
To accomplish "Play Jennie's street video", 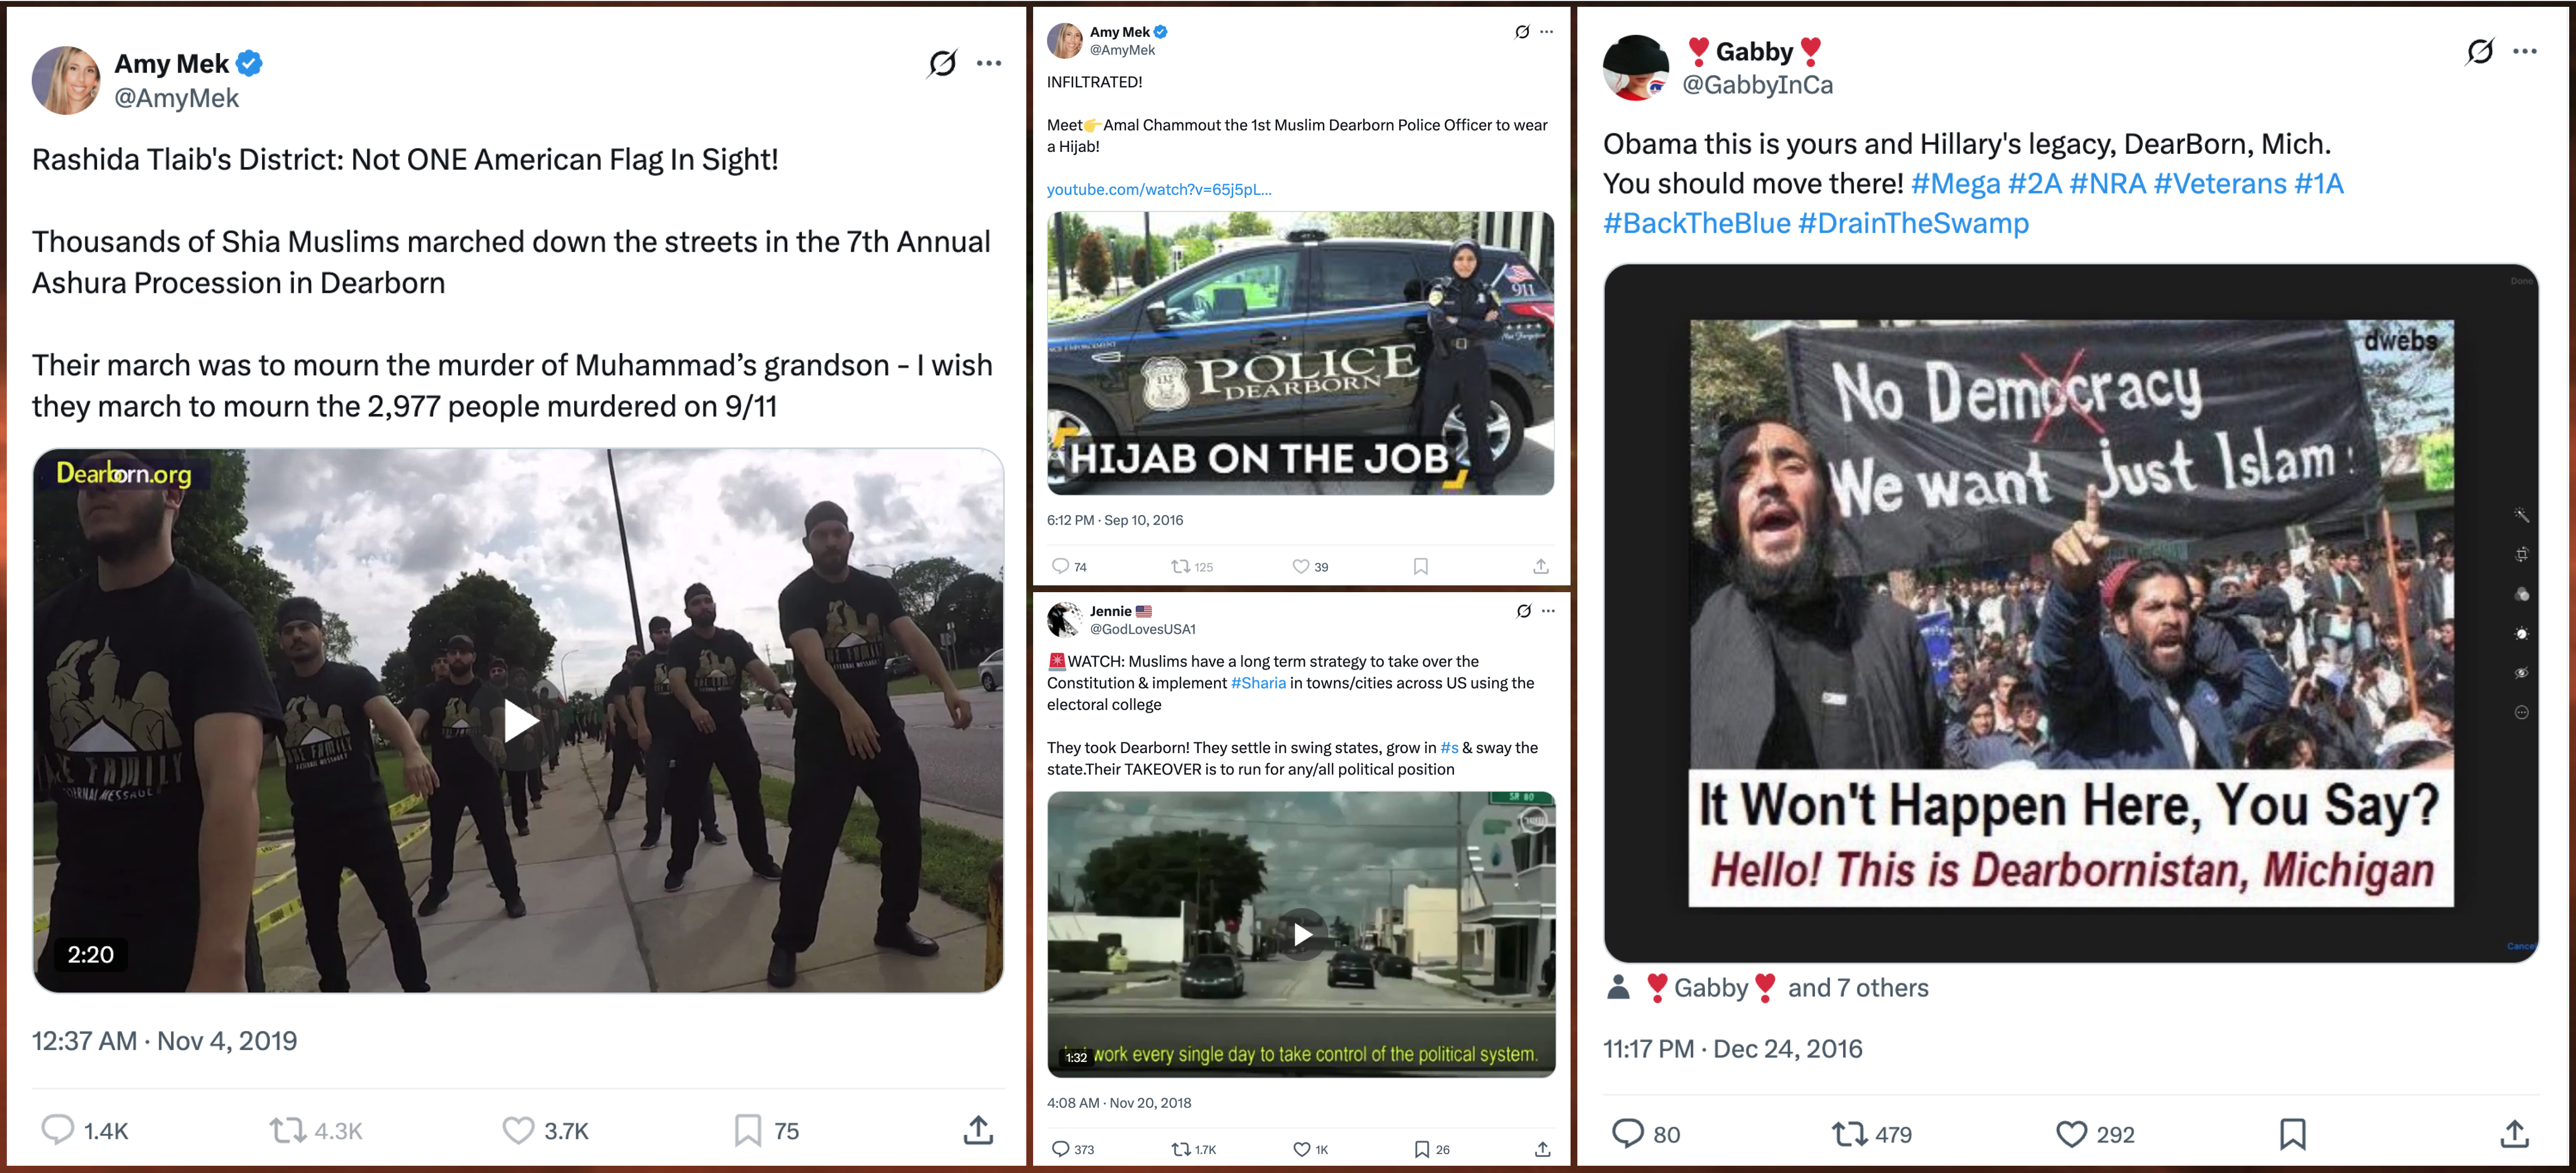I will point(1301,934).
